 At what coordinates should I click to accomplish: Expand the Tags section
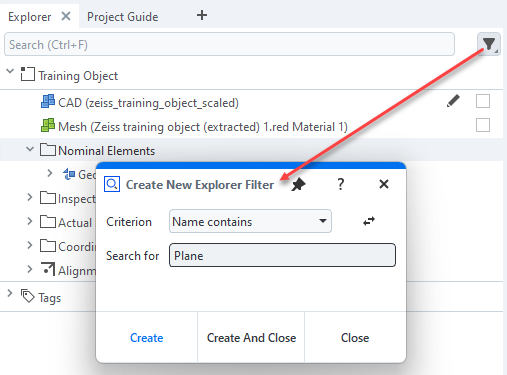click(x=10, y=293)
